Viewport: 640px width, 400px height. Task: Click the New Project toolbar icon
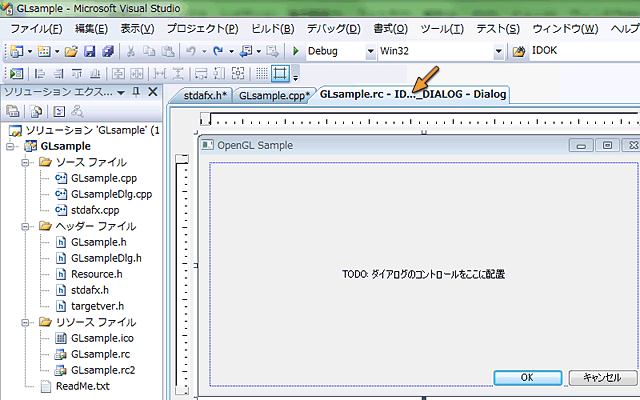[x=17, y=51]
